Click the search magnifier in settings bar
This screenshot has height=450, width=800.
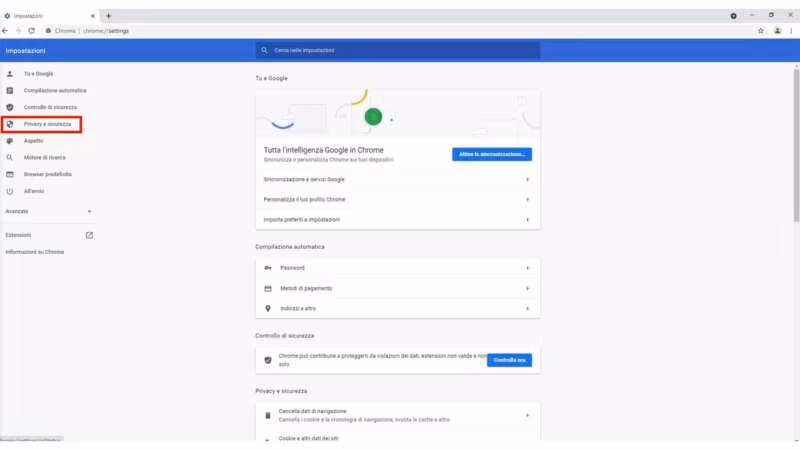[264, 50]
